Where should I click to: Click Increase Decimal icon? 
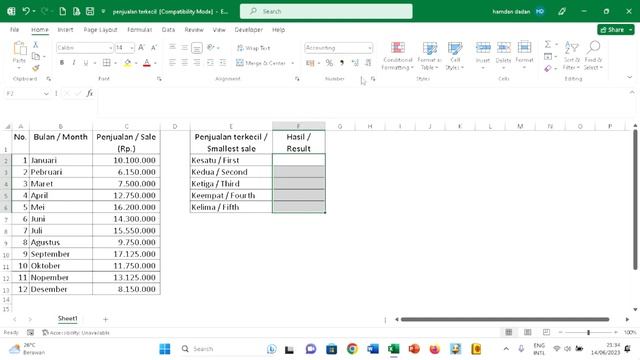[x=355, y=63]
